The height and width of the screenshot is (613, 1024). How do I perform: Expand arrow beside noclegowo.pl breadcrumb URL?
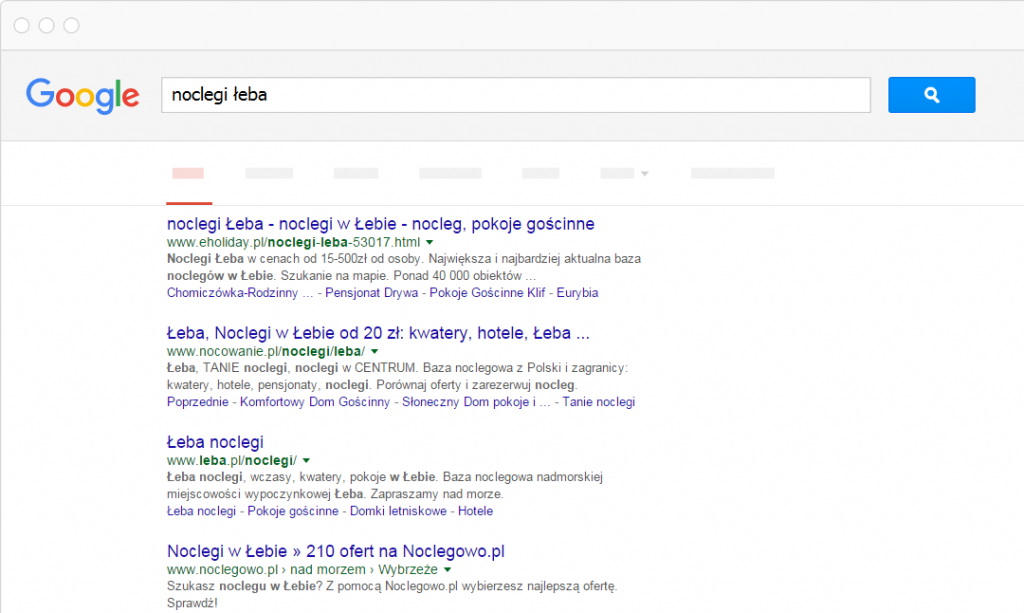[447, 569]
